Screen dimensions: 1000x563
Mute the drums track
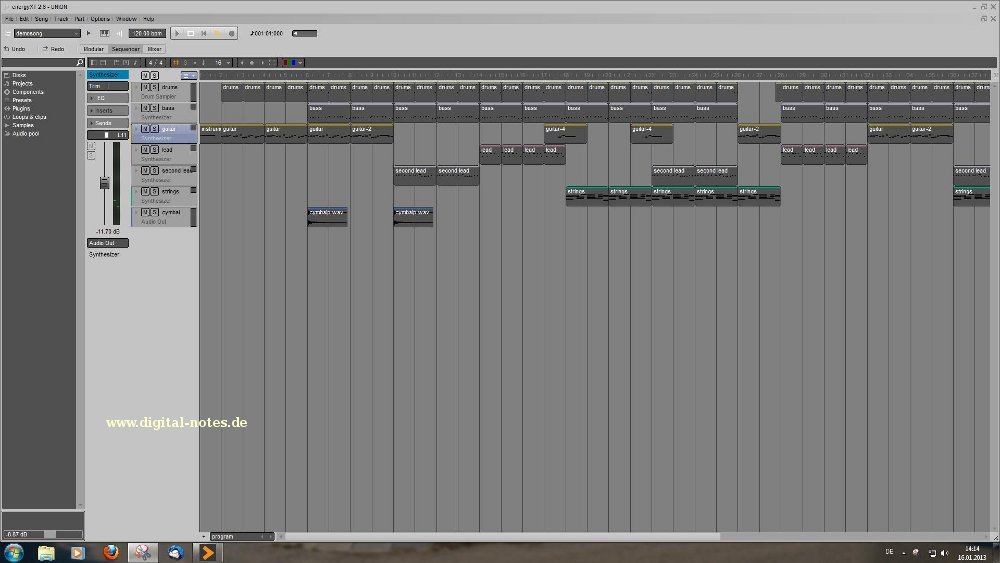click(144, 87)
